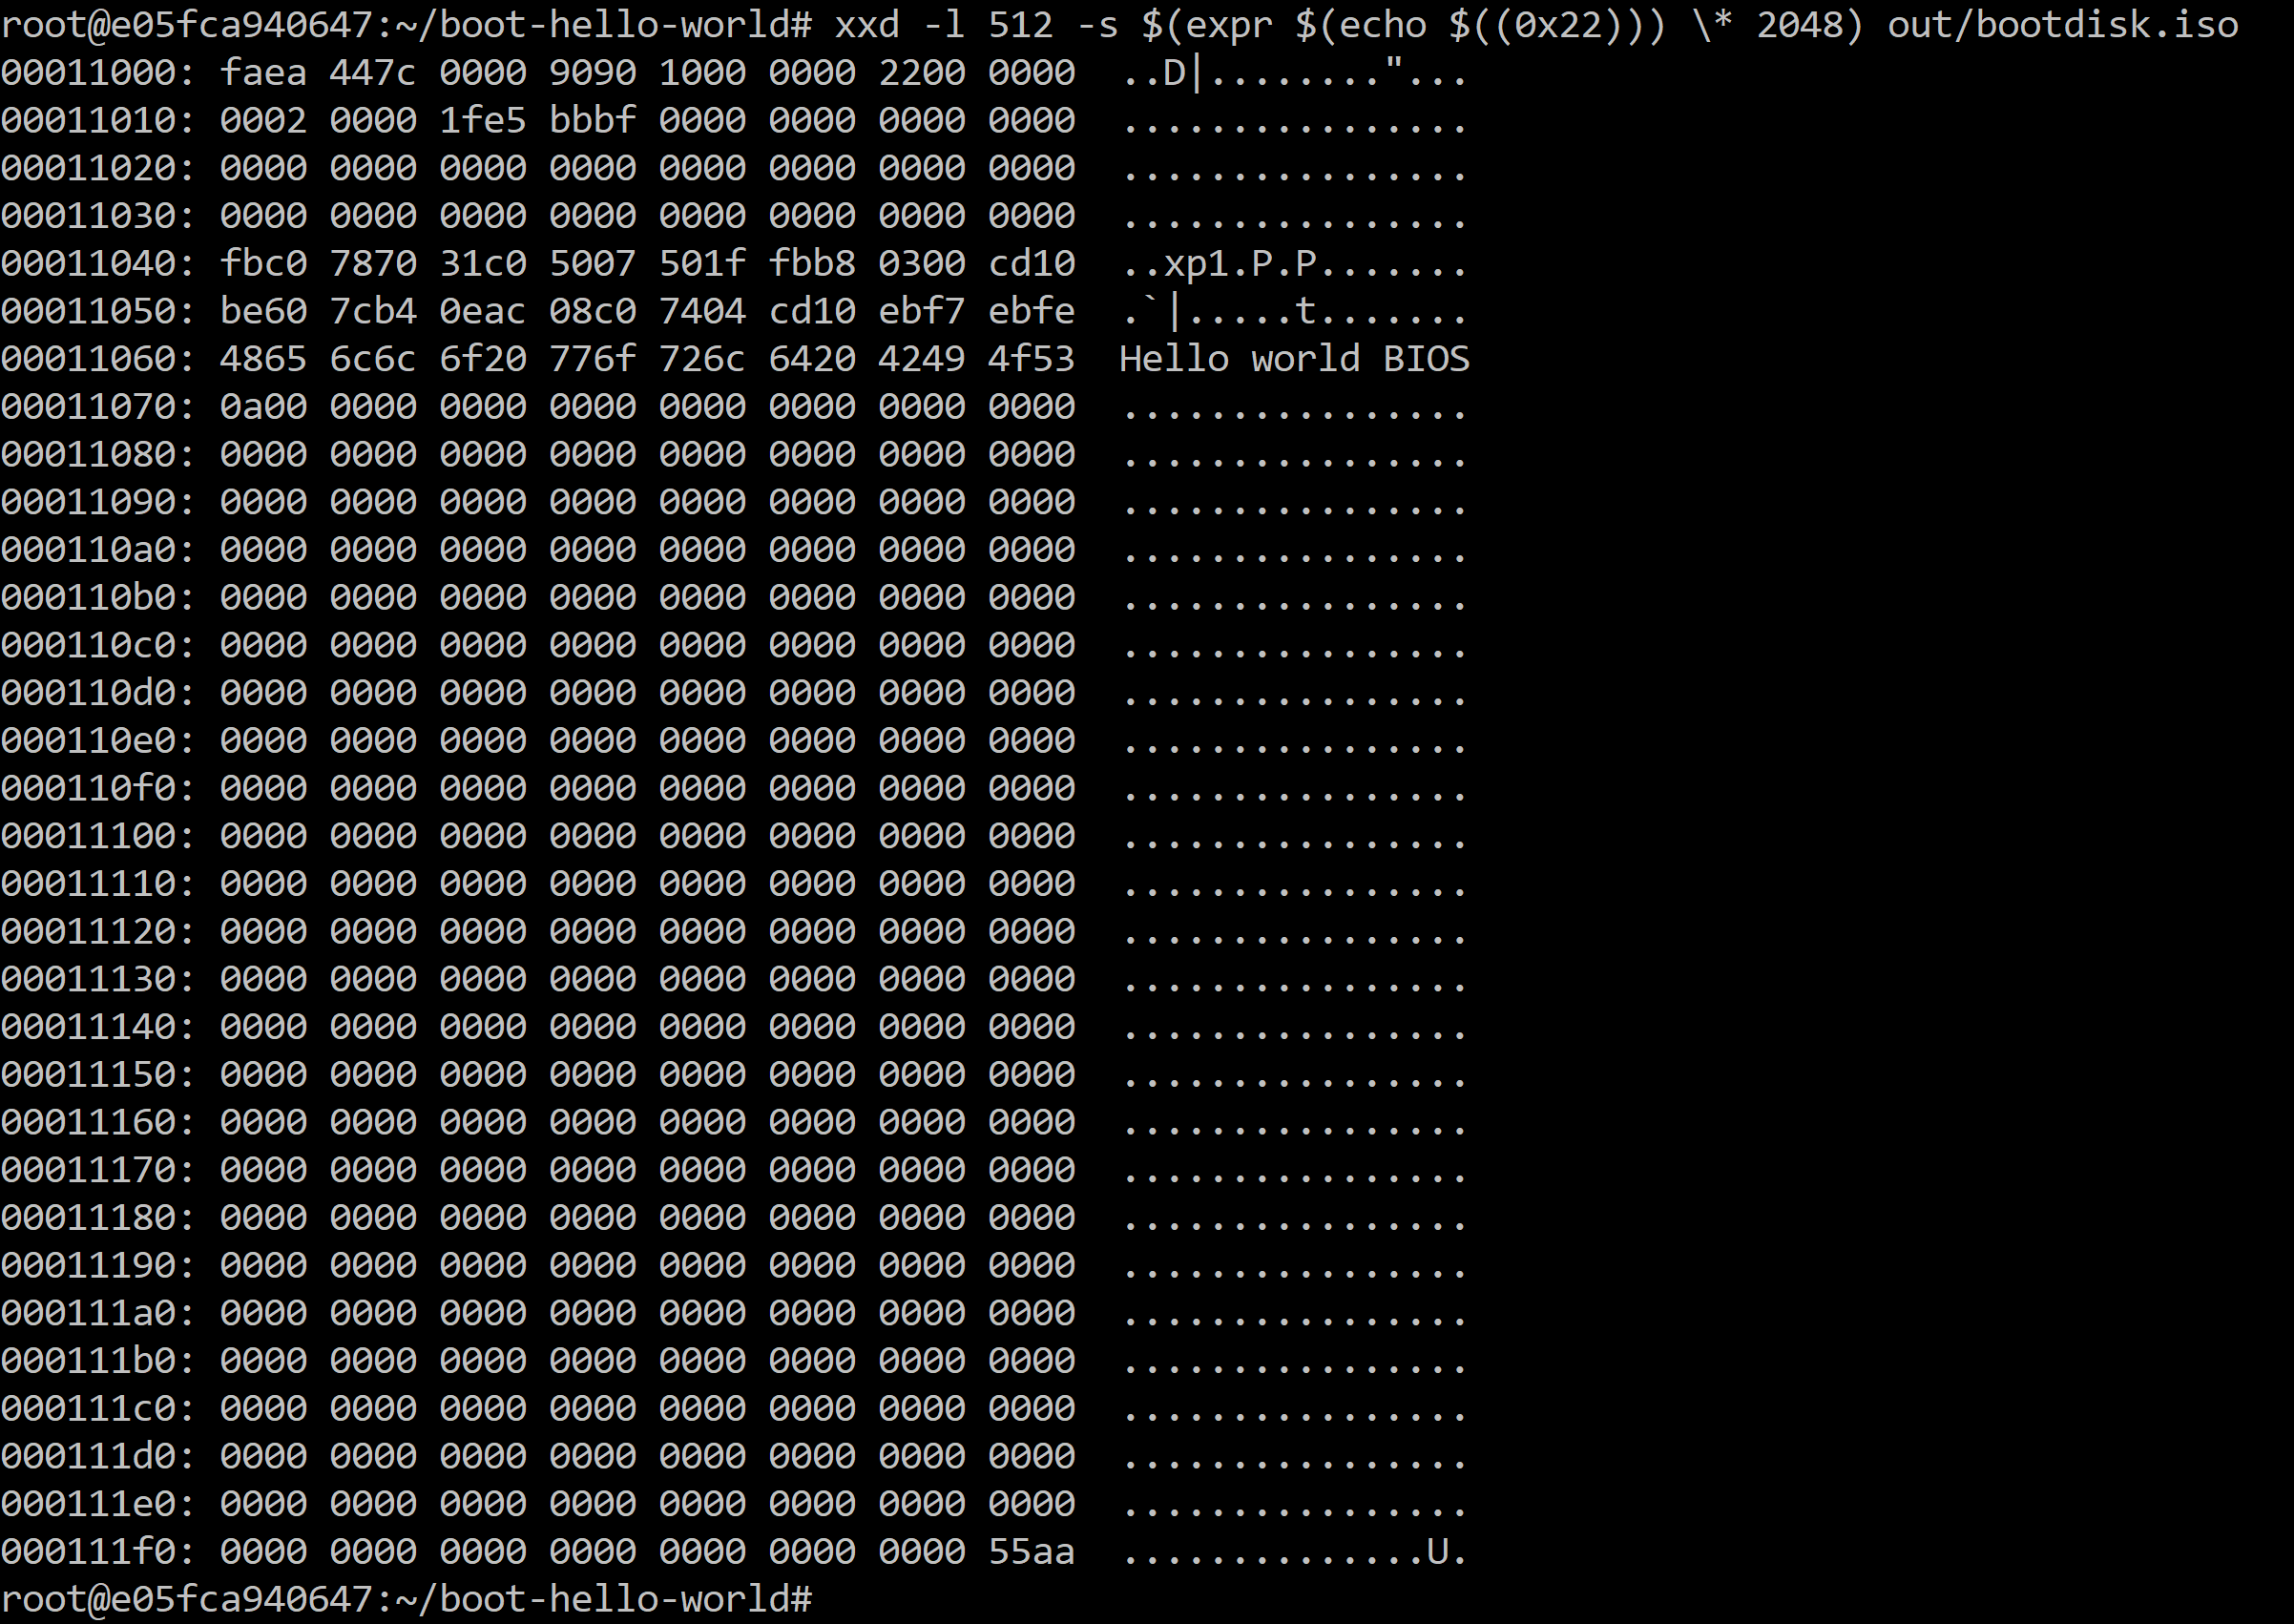2294x1624 pixels.
Task: Click offset 00011060: label
Action: [x=98, y=359]
